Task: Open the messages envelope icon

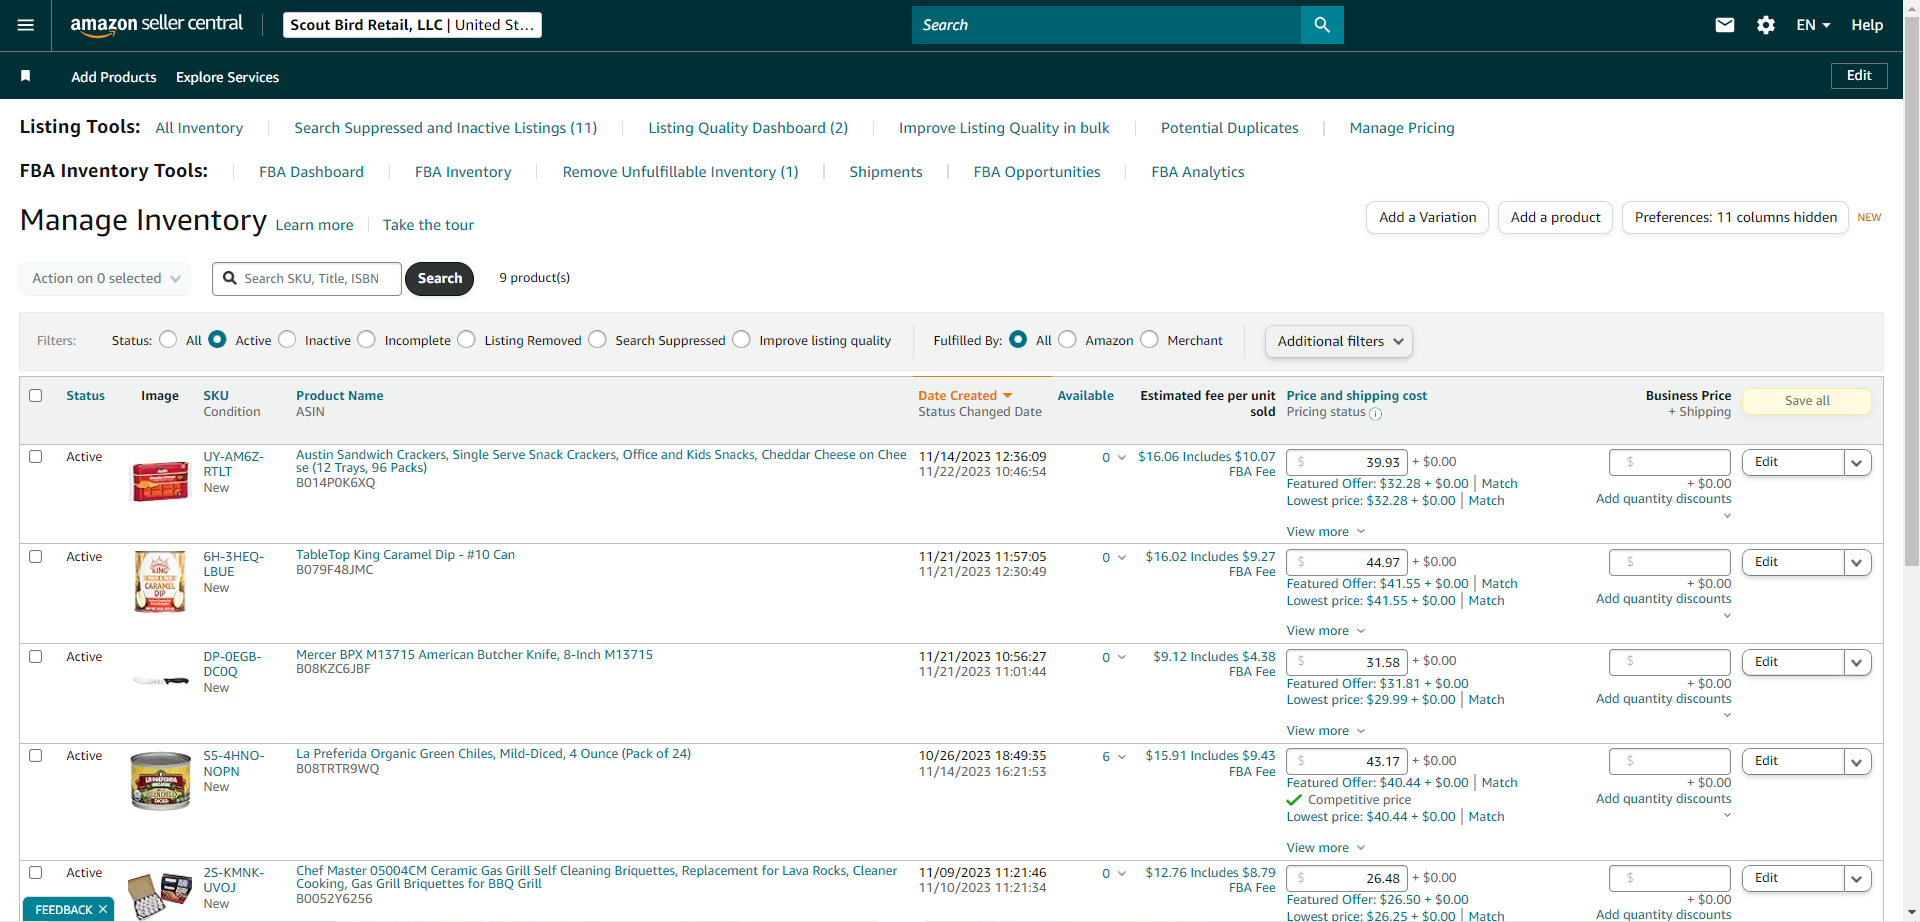Action: 1725,25
